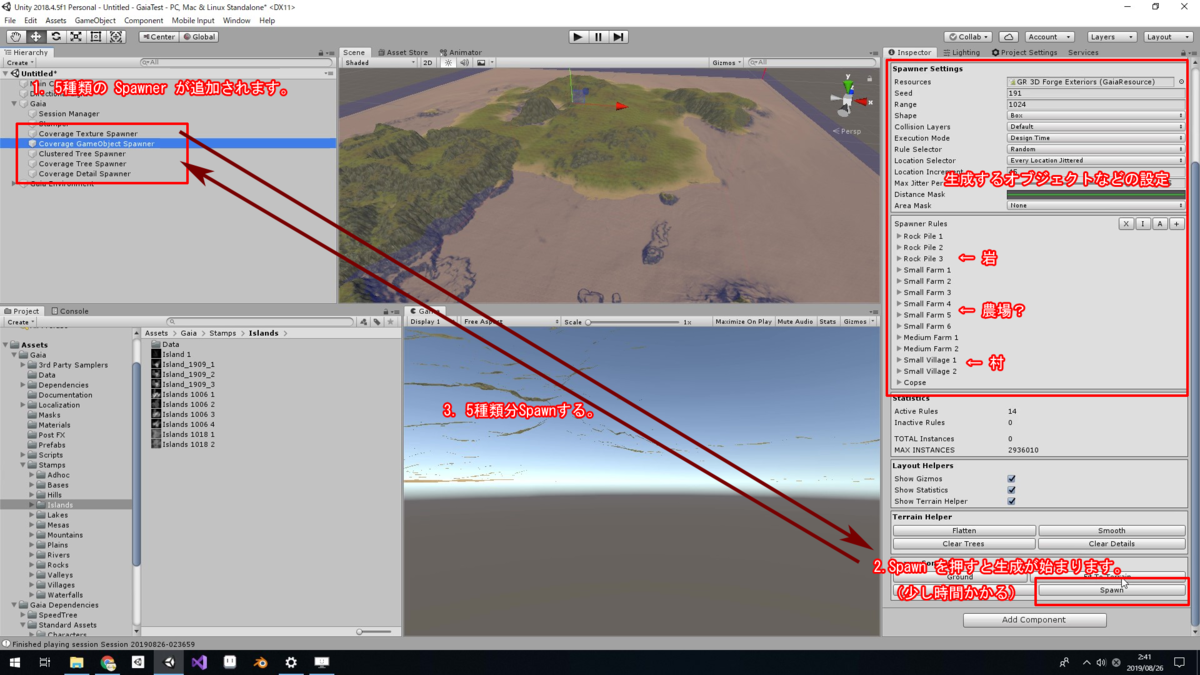Open the GameObject menu
1200x675 pixels.
[x=95, y=20]
